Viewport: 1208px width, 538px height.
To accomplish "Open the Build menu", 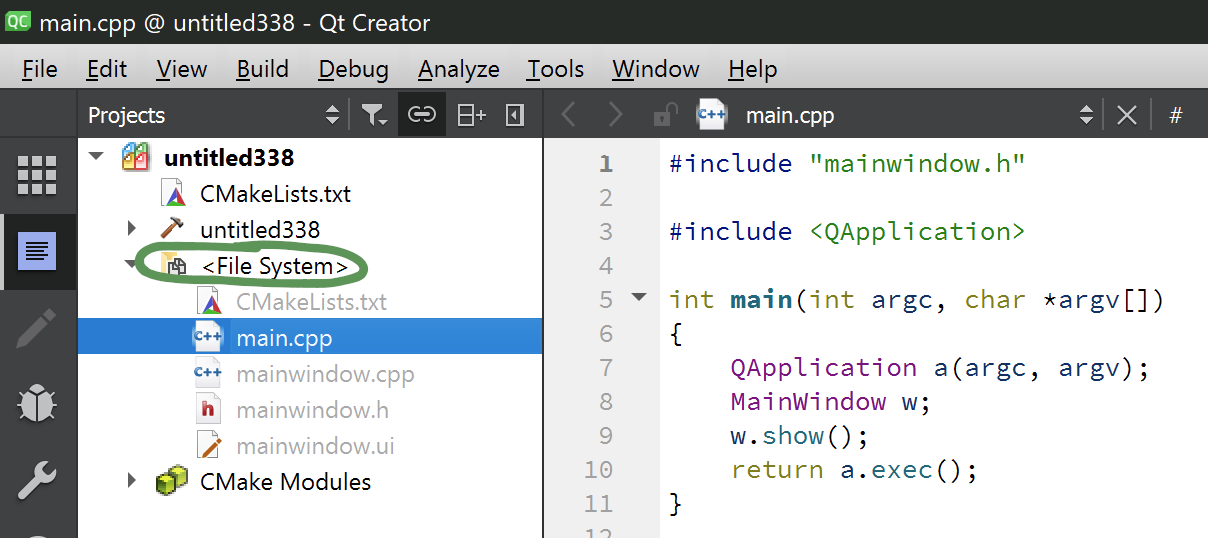I will pyautogui.click(x=262, y=69).
